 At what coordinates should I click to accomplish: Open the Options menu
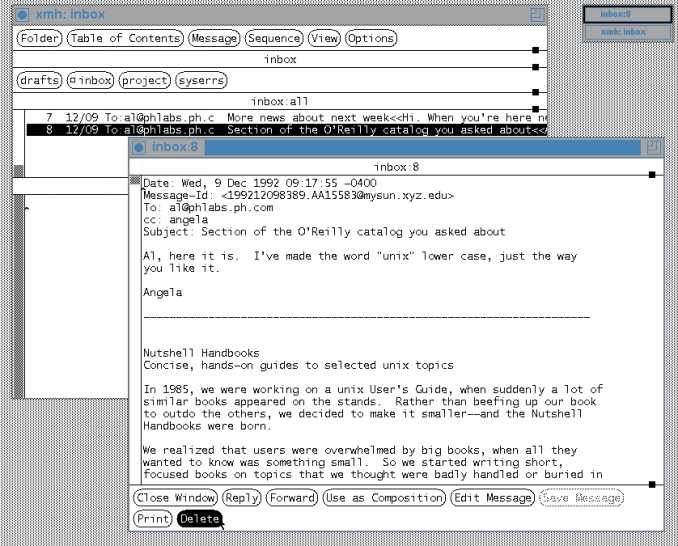coord(371,38)
